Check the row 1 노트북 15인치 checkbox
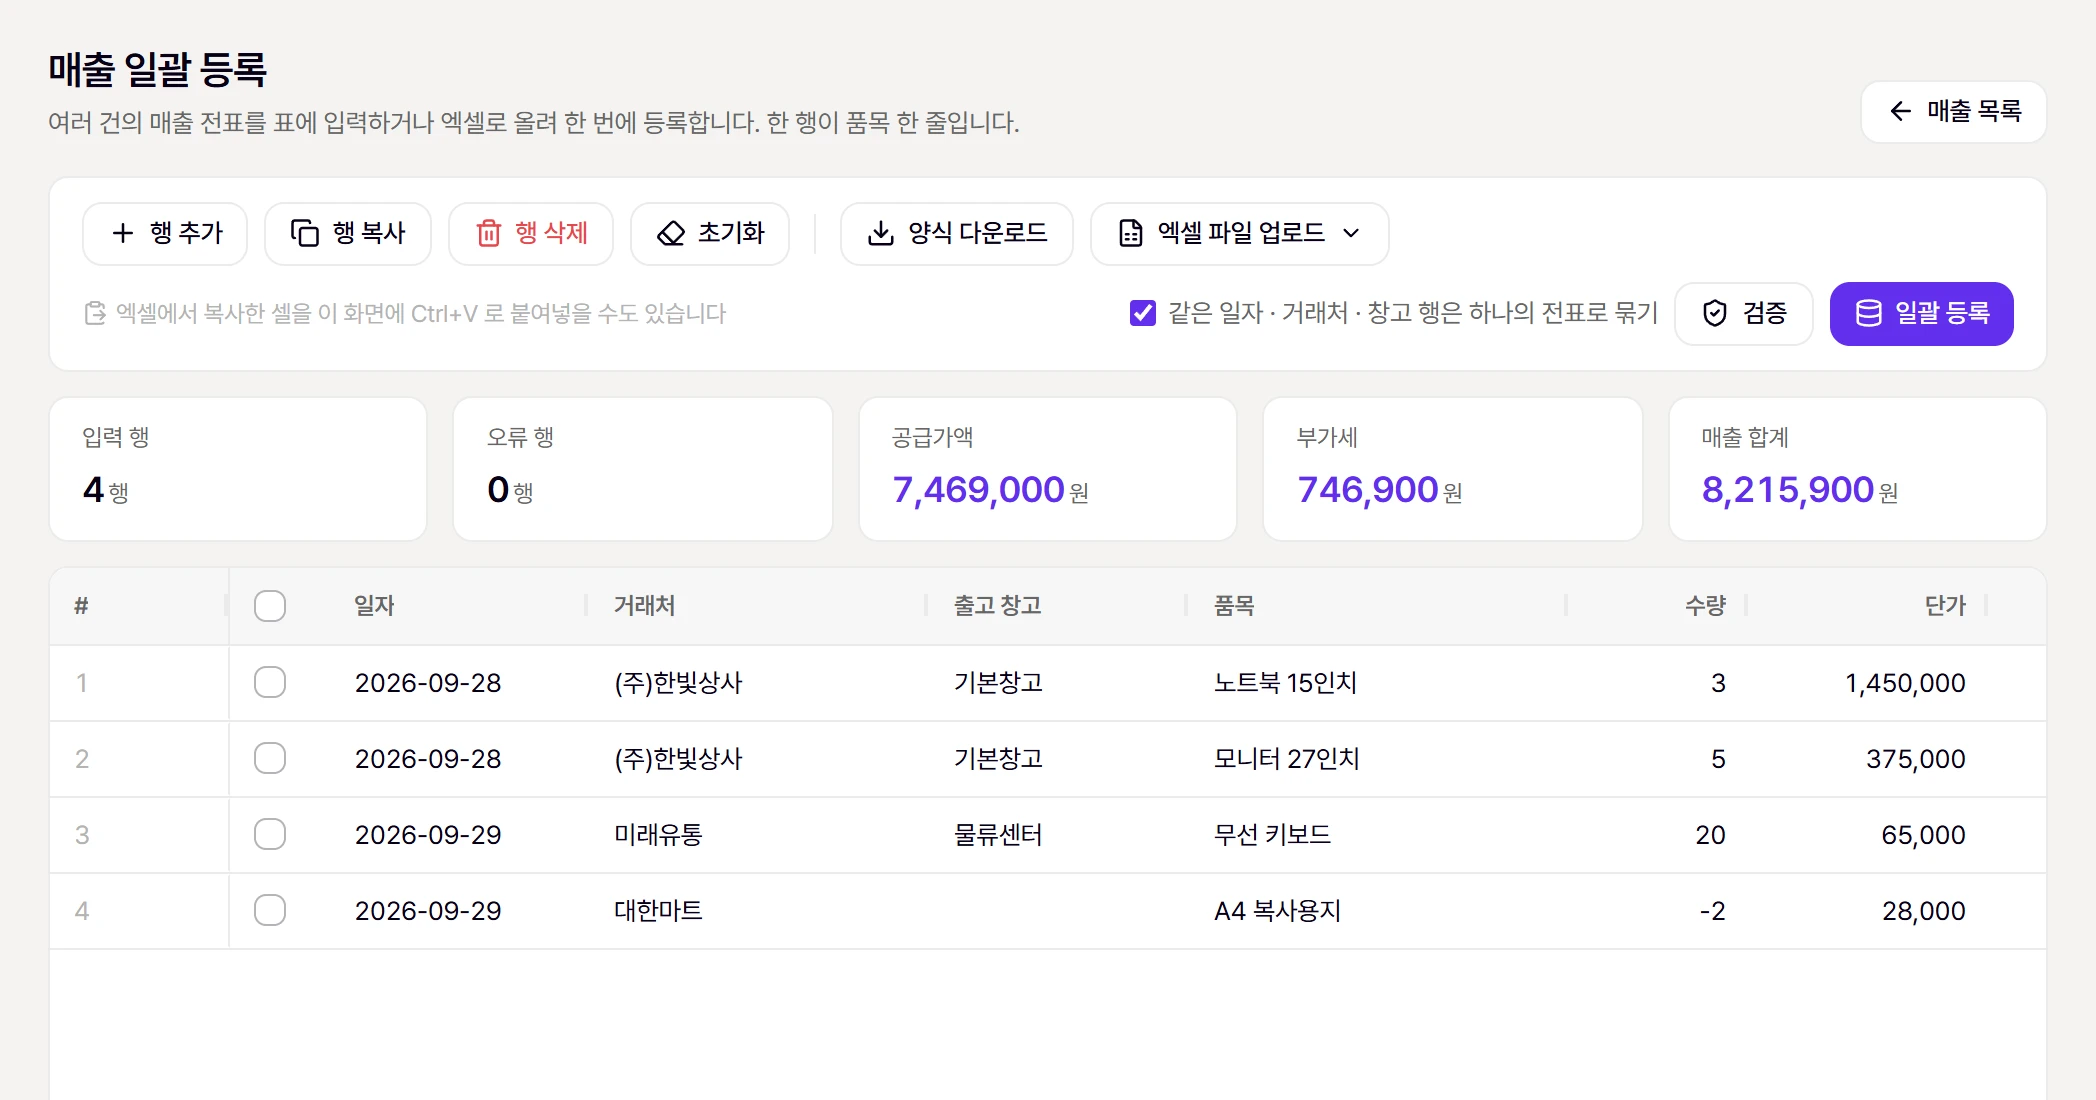 point(270,682)
